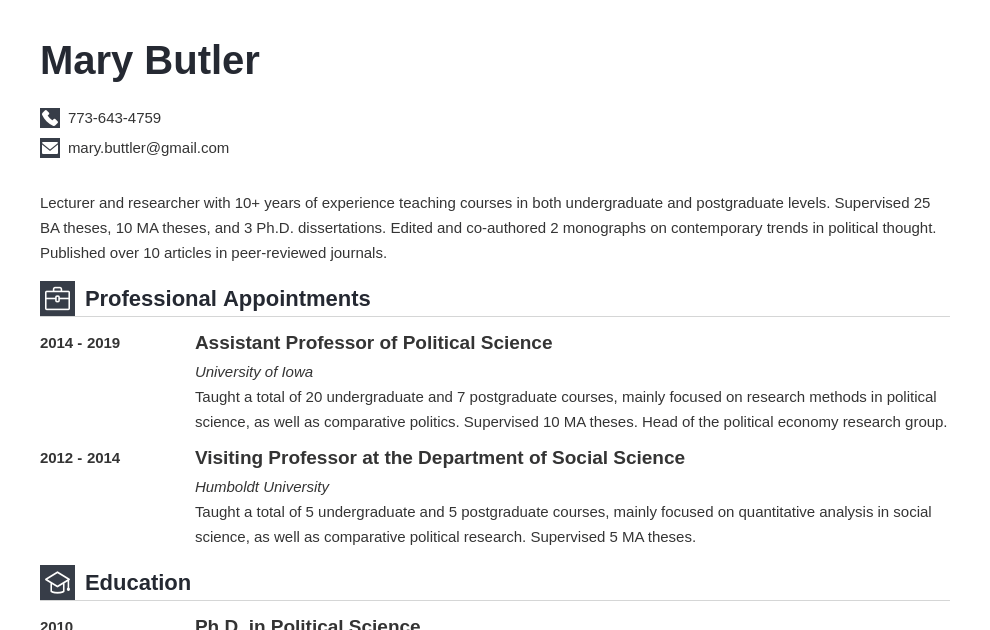This screenshot has height=630, width=990.
Task: Click the Professional Appointments section heading
Action: pos(227,299)
